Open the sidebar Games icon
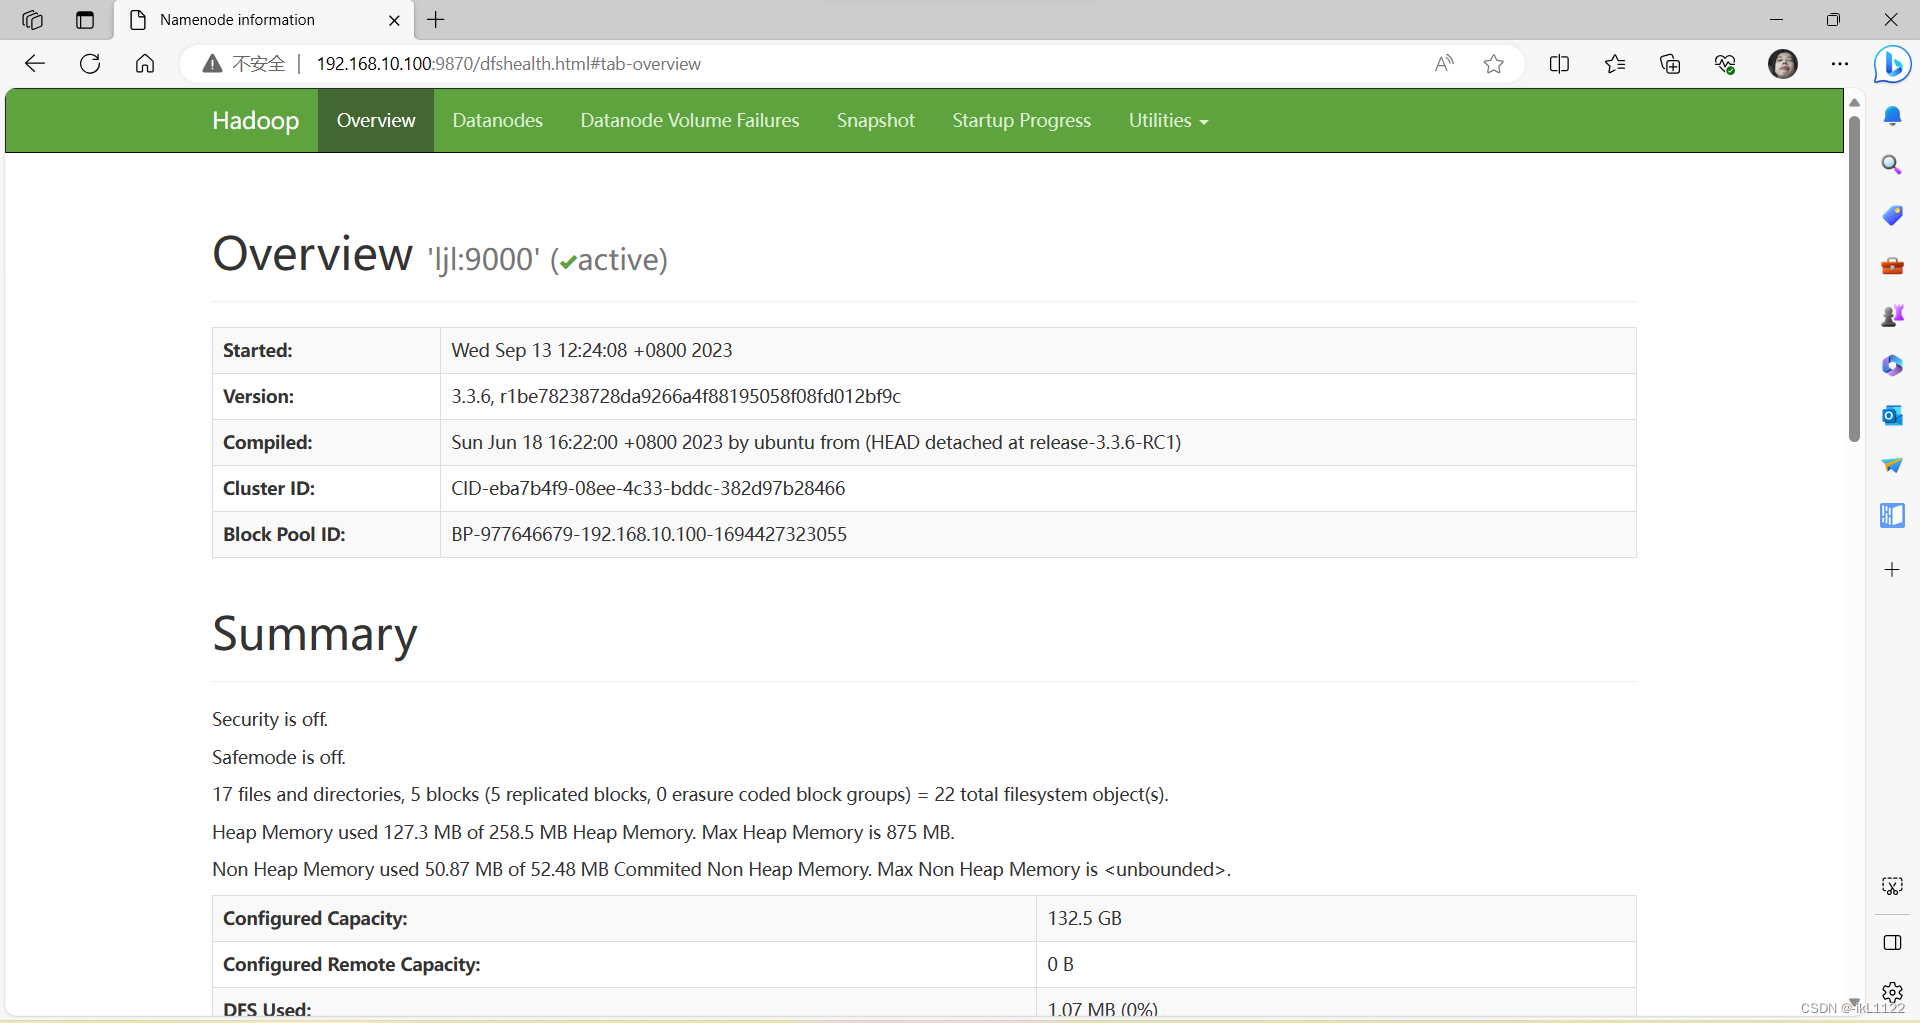Viewport: 1920px width, 1023px height. [1892, 316]
